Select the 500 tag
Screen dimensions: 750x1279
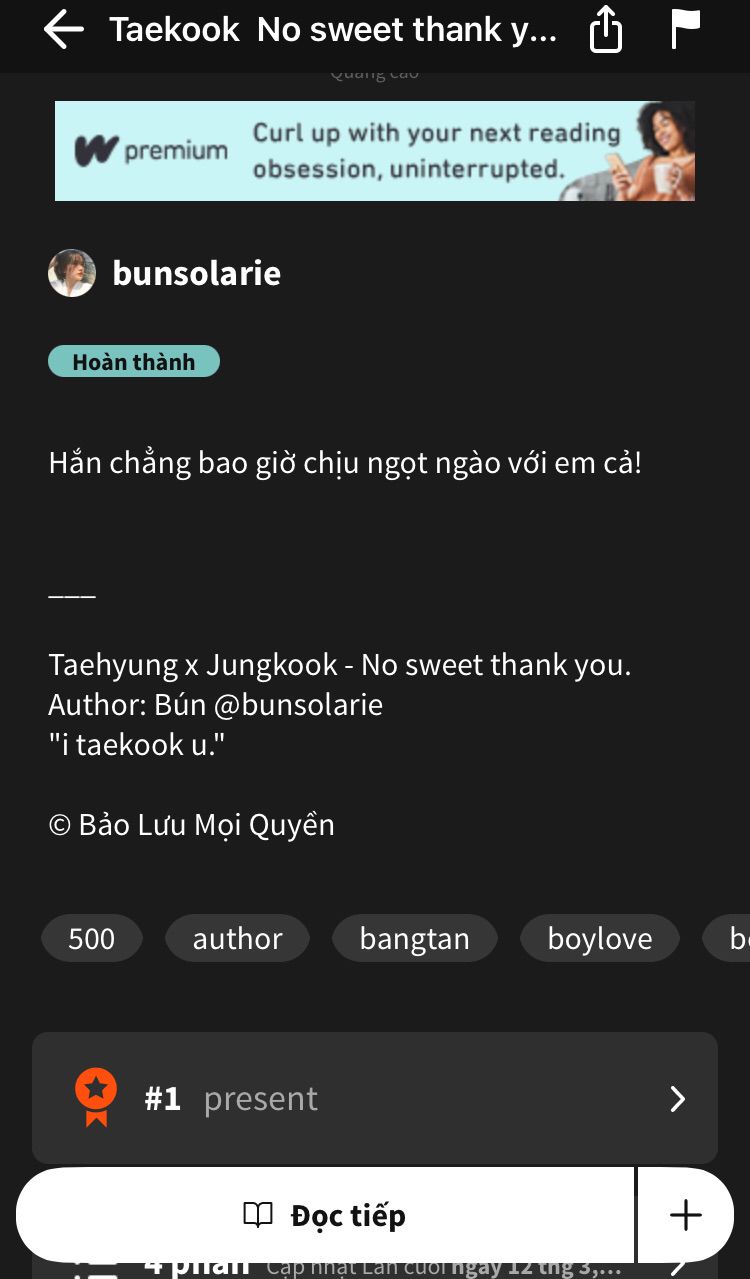[x=92, y=938]
